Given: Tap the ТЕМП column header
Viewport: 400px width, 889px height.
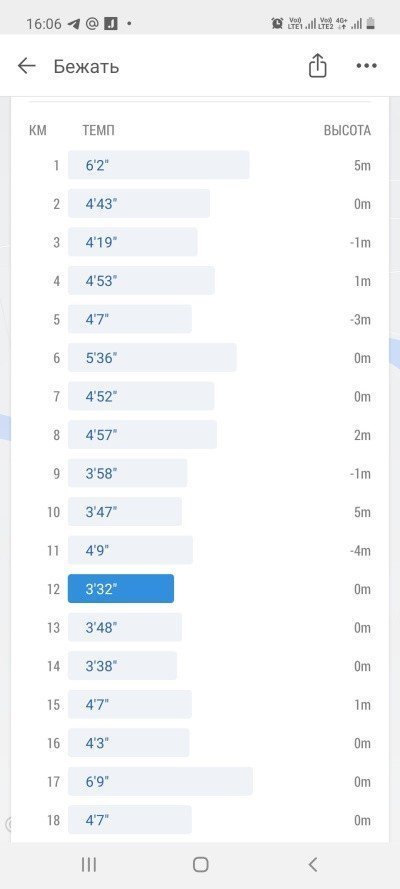Looking at the screenshot, I should click(x=99, y=130).
